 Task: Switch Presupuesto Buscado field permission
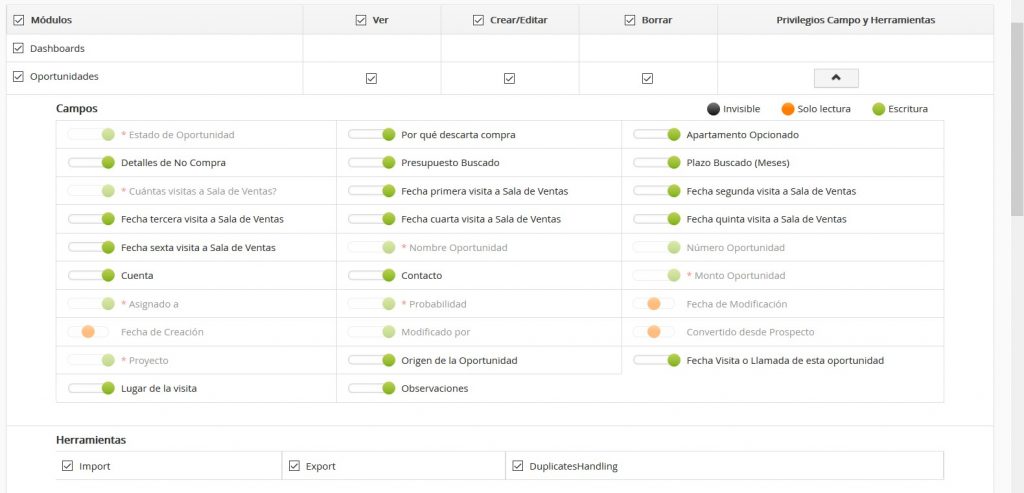pyautogui.click(x=372, y=163)
